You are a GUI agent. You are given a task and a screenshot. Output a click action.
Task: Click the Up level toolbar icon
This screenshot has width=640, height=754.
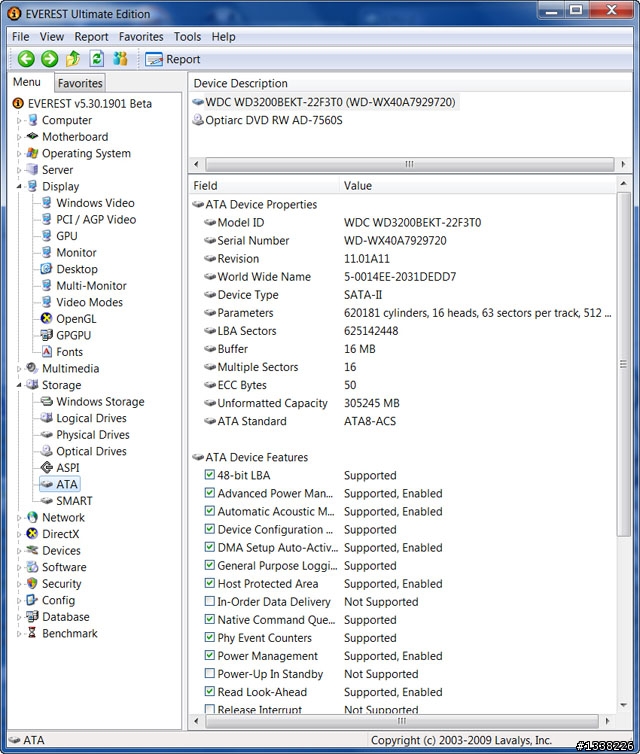tap(73, 59)
